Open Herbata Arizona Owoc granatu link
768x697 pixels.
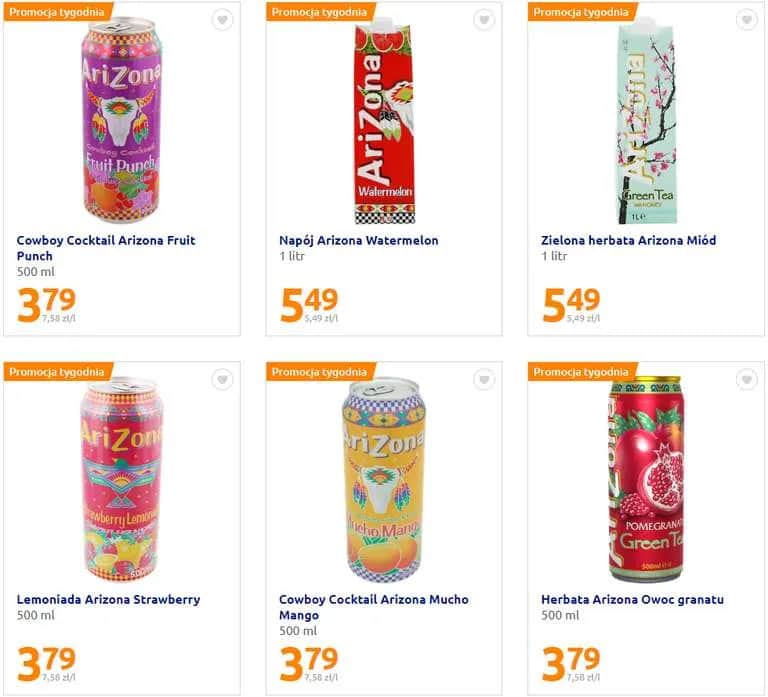632,599
